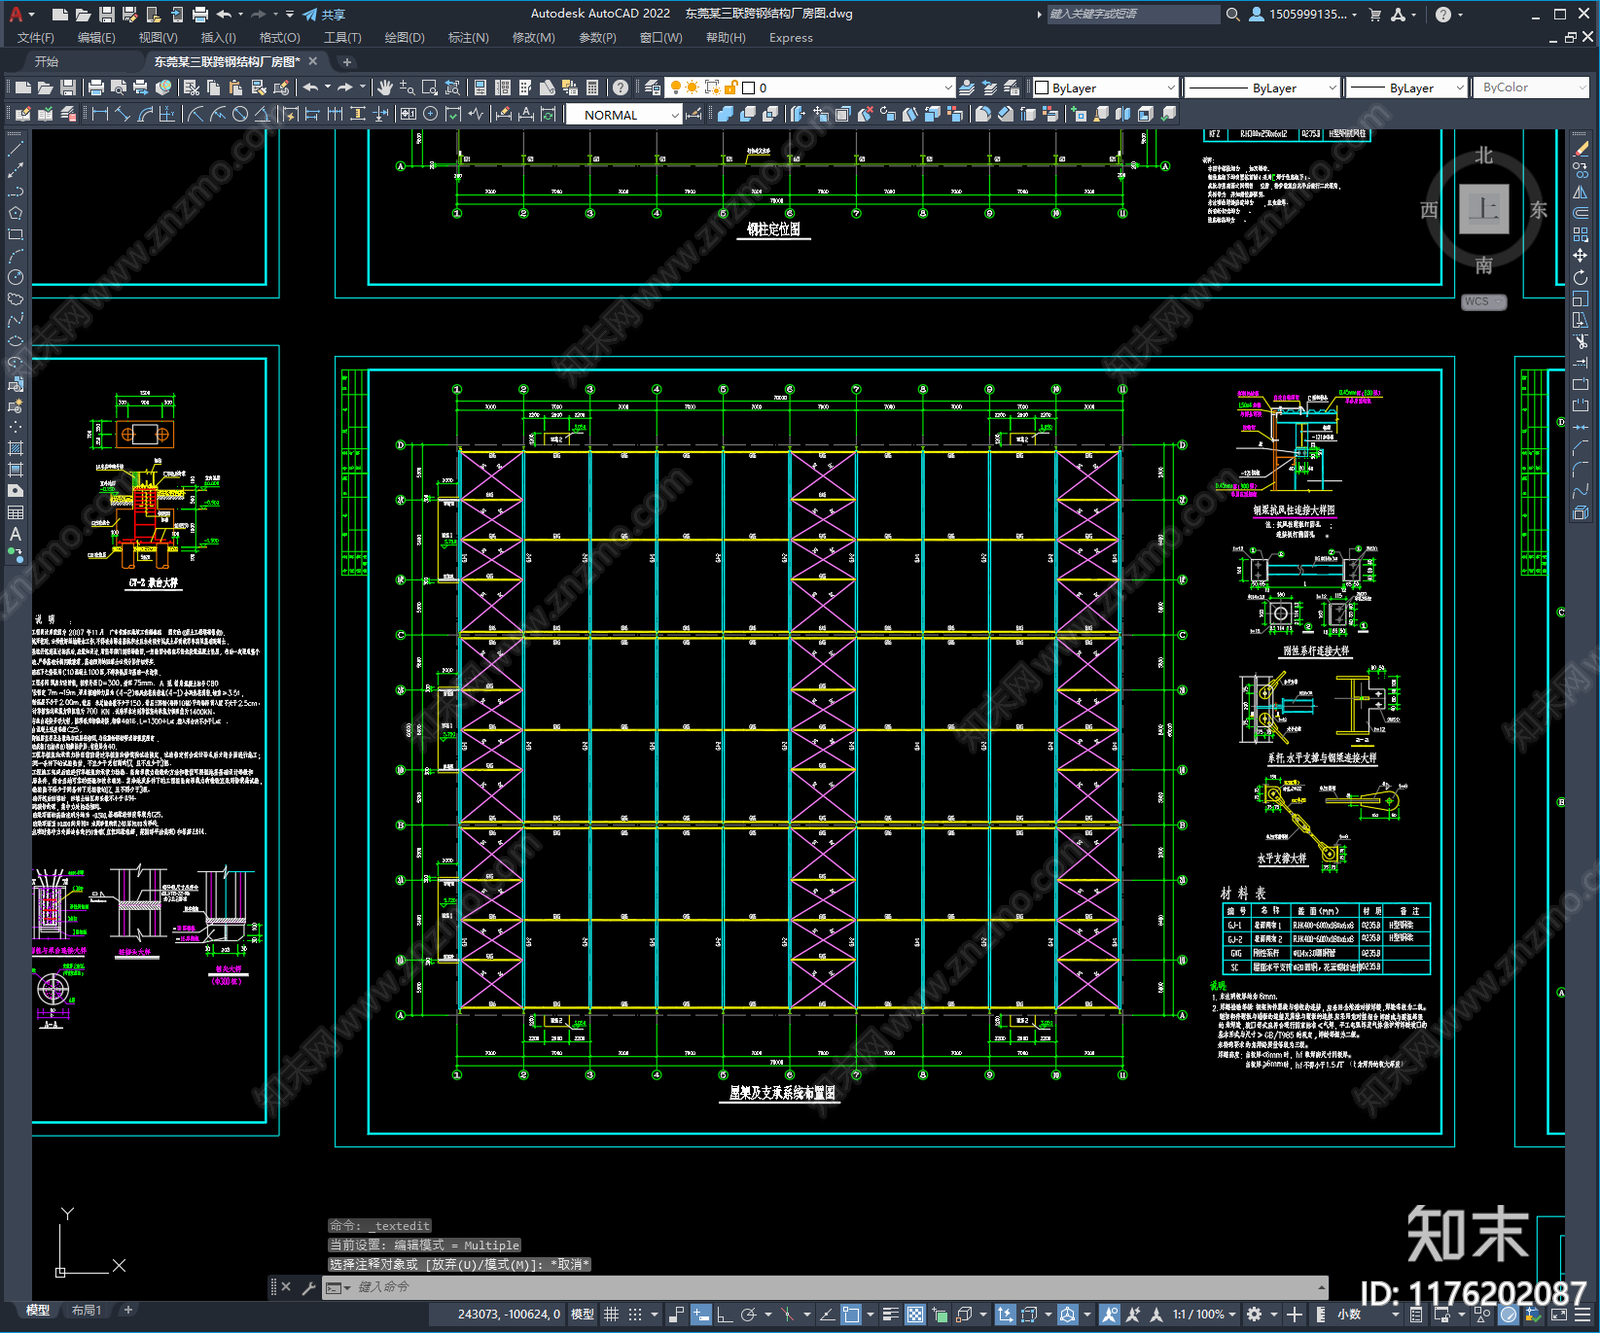Toggle transparency display in status bar

(x=915, y=1314)
